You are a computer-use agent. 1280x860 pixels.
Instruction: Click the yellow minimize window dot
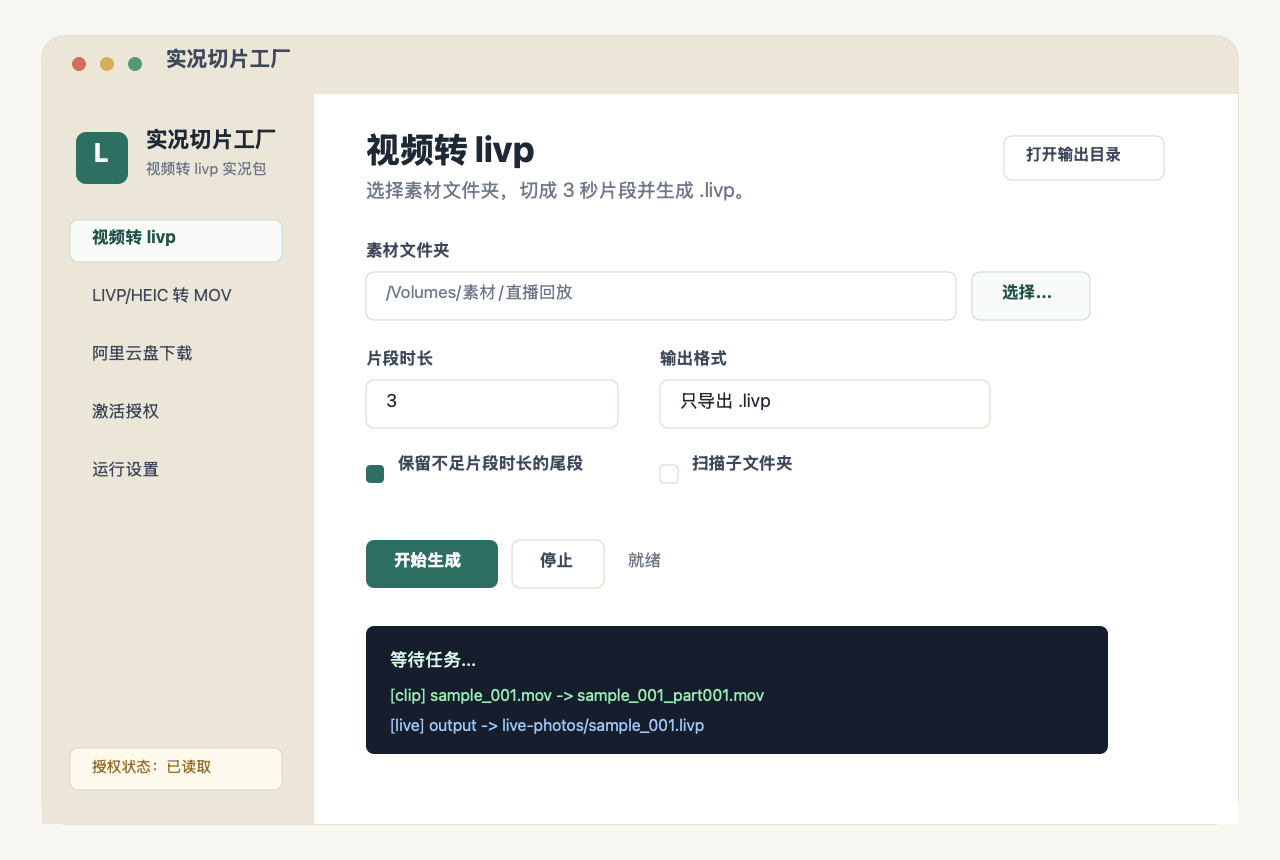[x=107, y=64]
